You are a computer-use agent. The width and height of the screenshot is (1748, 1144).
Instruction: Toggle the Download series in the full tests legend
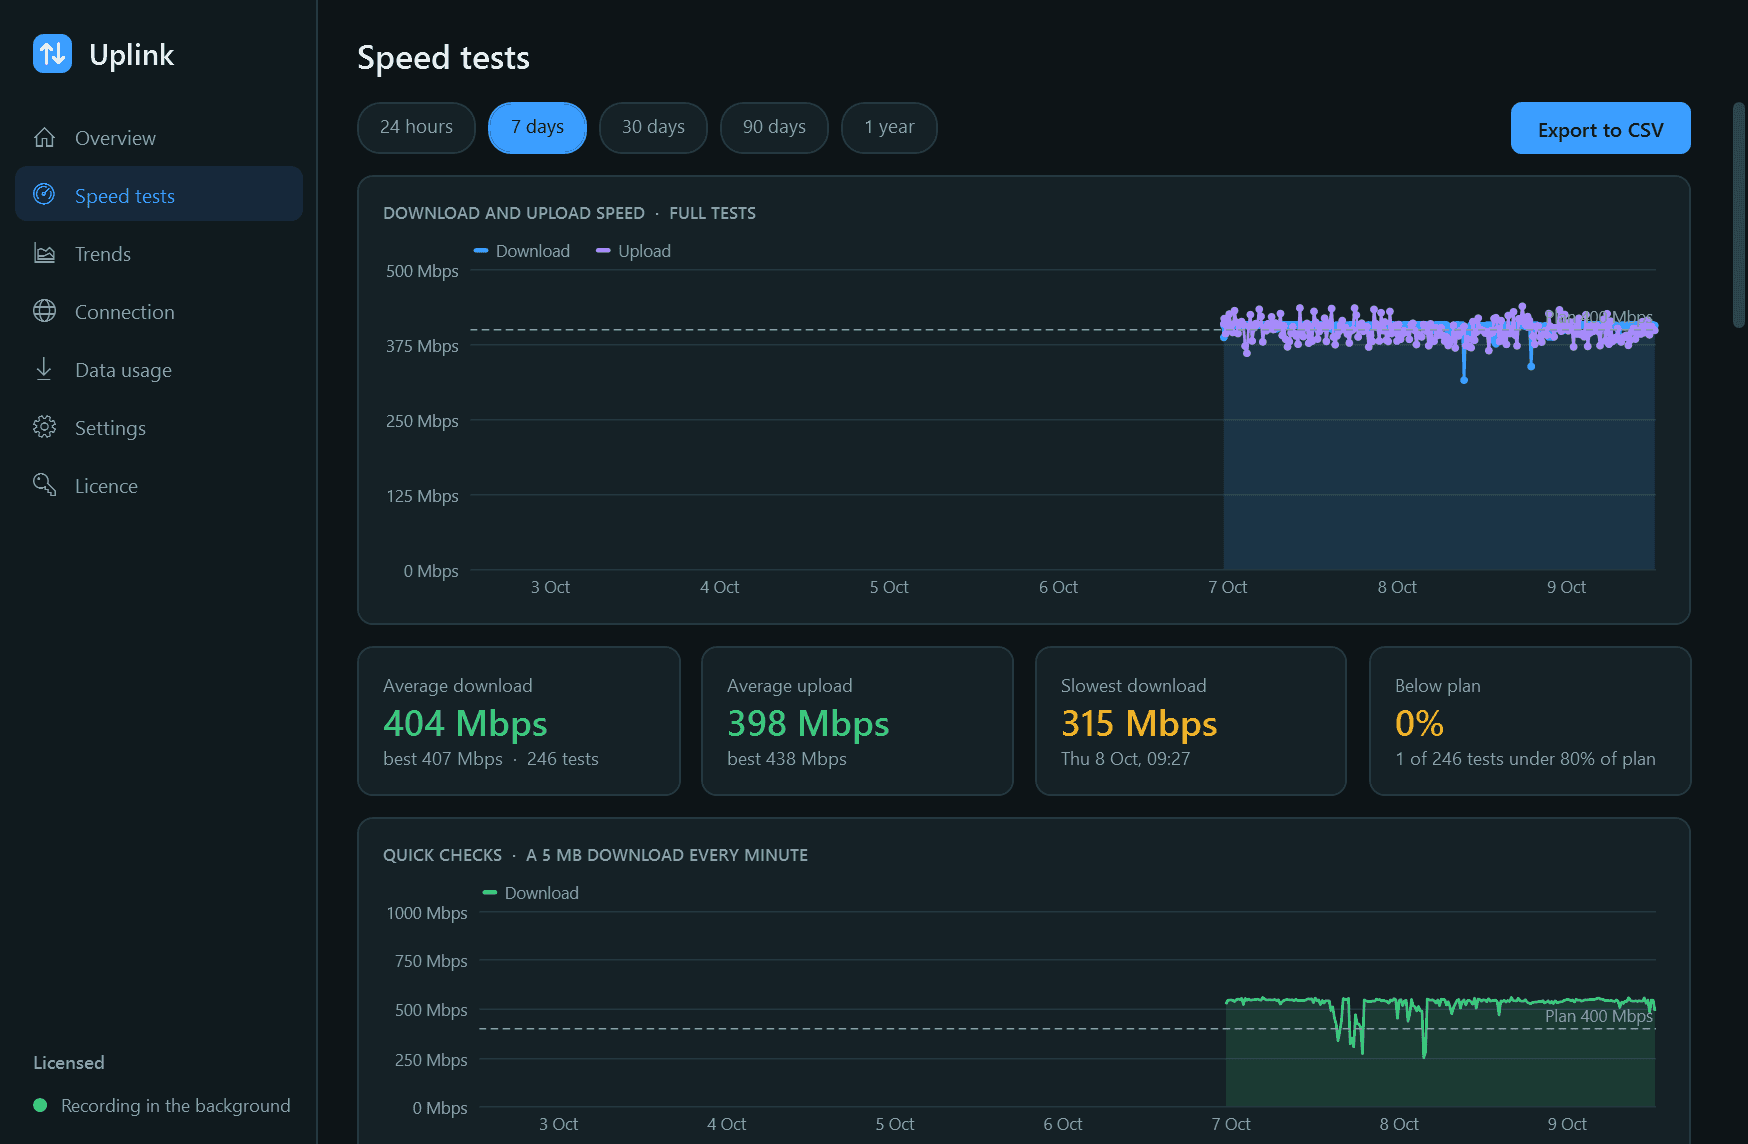coord(522,251)
